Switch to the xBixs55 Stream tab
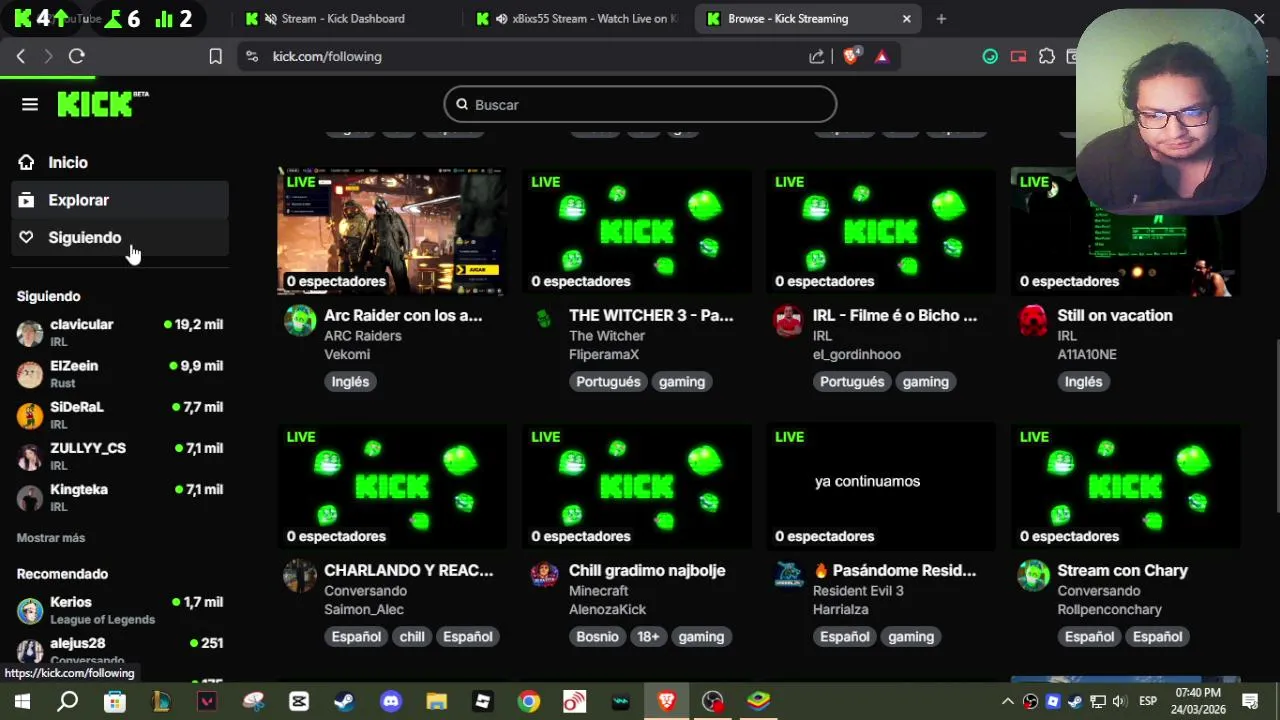The height and width of the screenshot is (720, 1280). click(579, 18)
